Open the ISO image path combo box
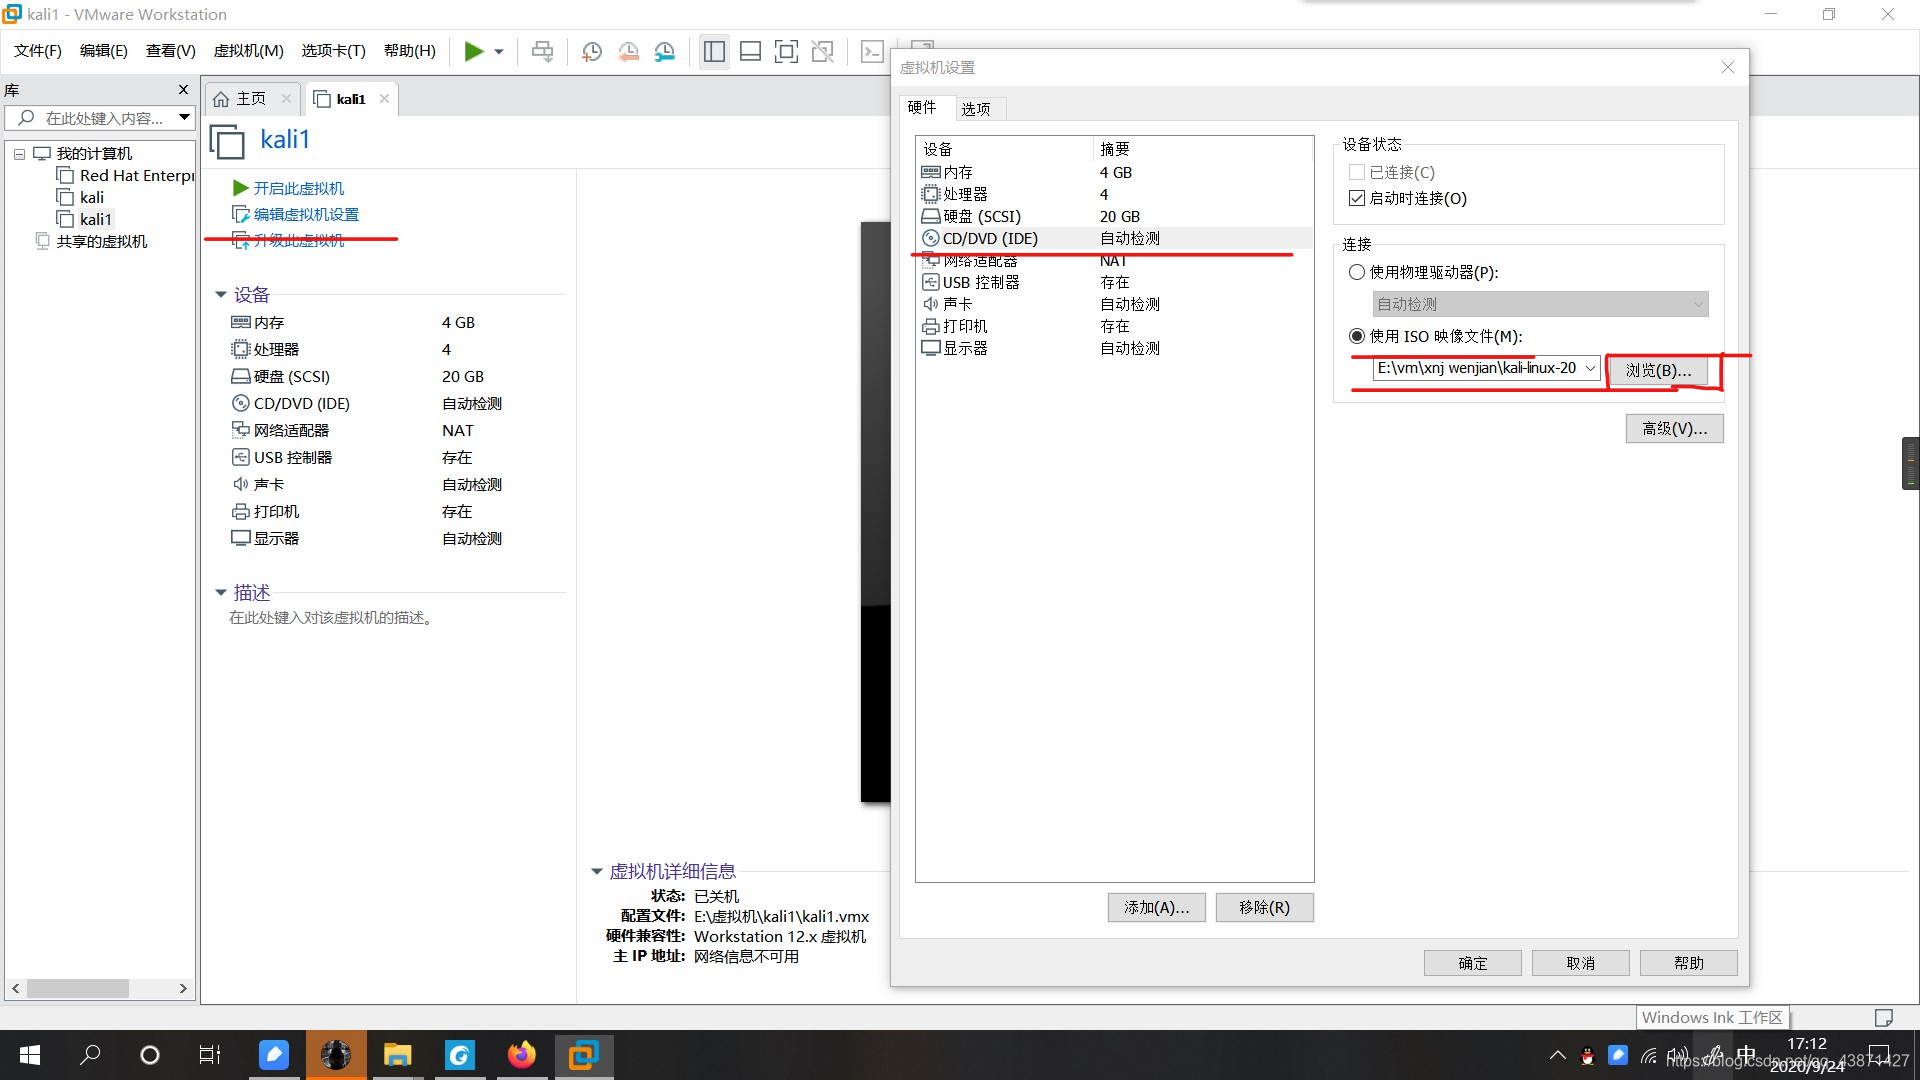 click(1486, 369)
